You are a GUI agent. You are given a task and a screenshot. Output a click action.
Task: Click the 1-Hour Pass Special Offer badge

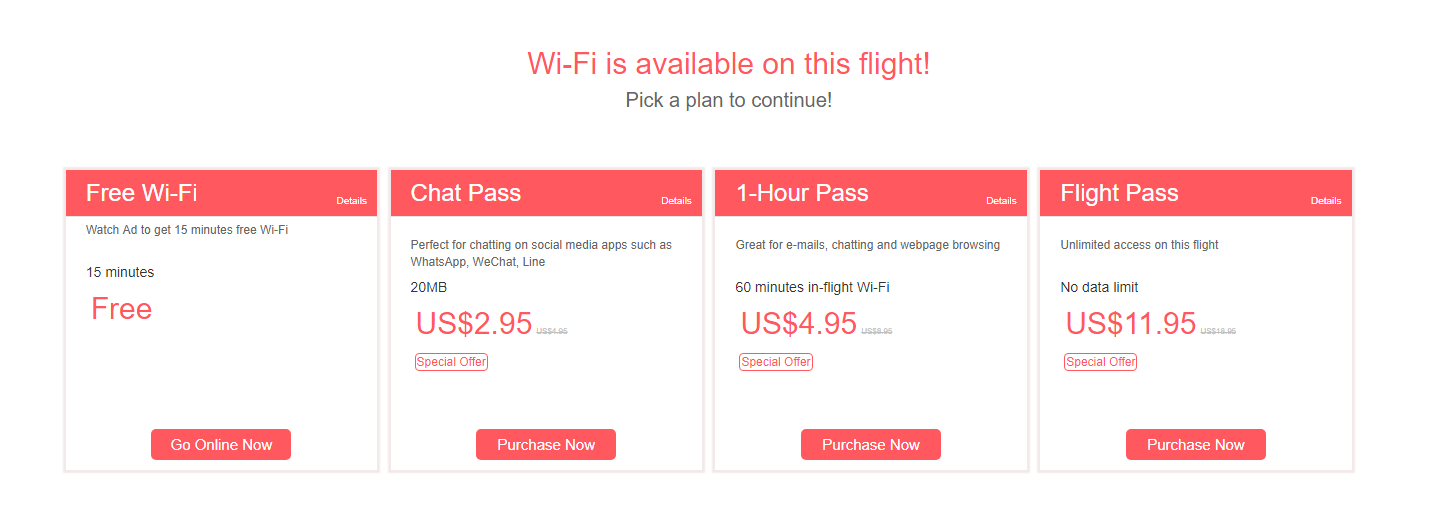[x=776, y=362]
